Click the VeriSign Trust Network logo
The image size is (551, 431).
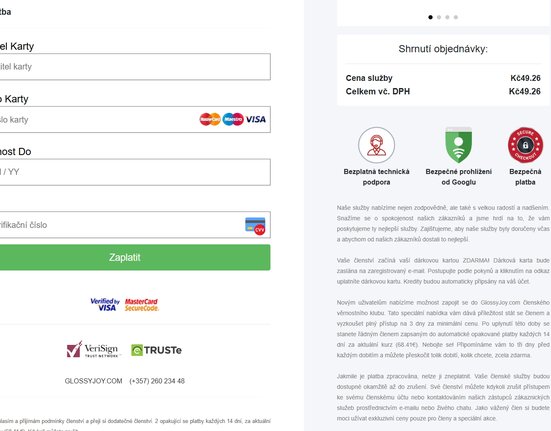click(x=93, y=350)
